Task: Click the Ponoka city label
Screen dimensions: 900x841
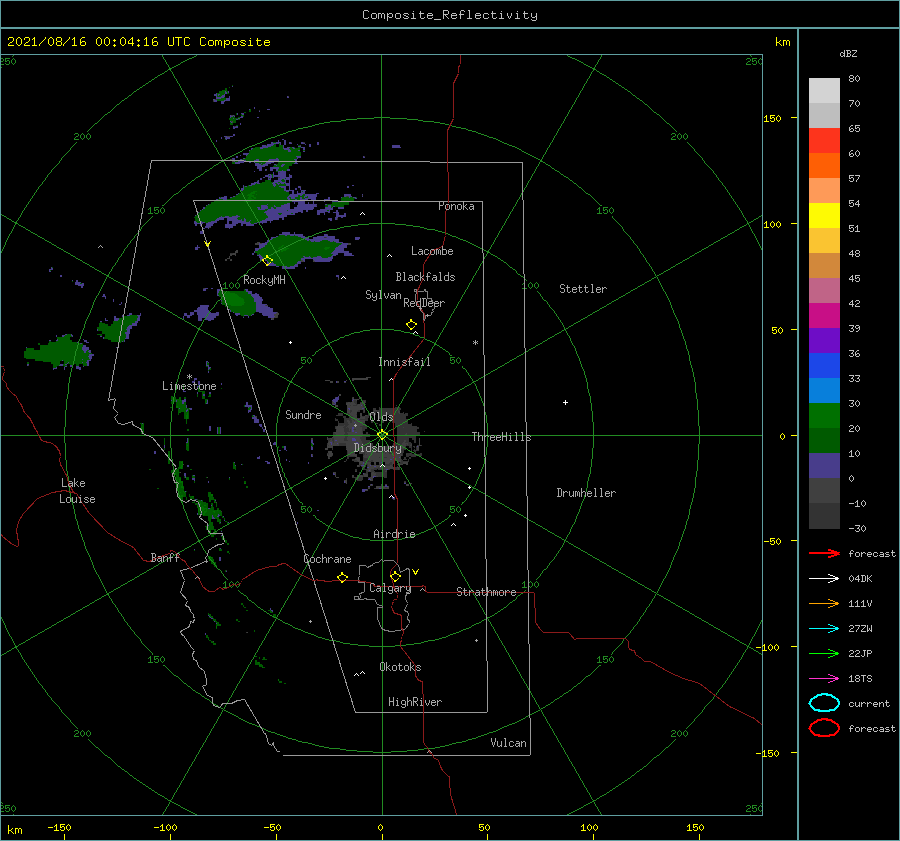Action: pos(456,206)
